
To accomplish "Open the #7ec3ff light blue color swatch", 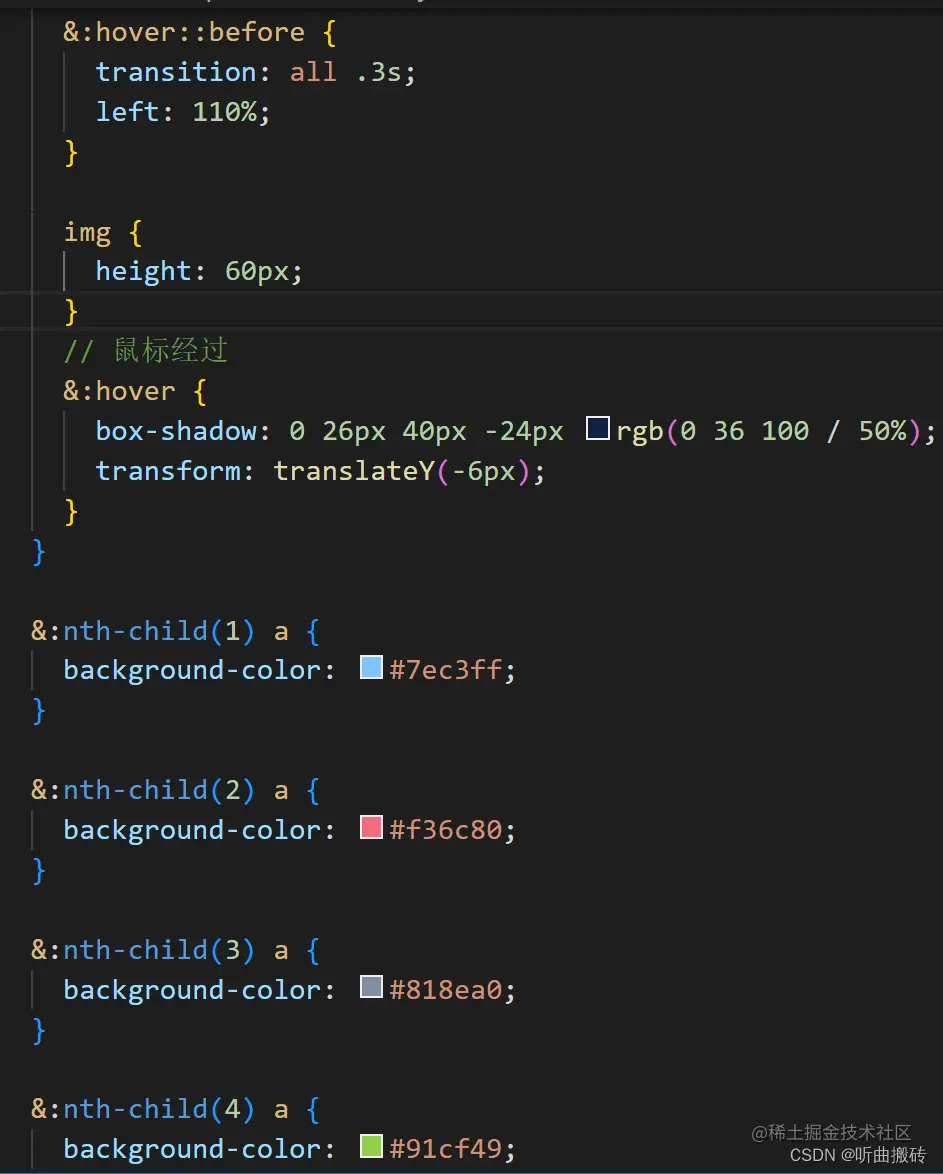I will [x=371, y=667].
